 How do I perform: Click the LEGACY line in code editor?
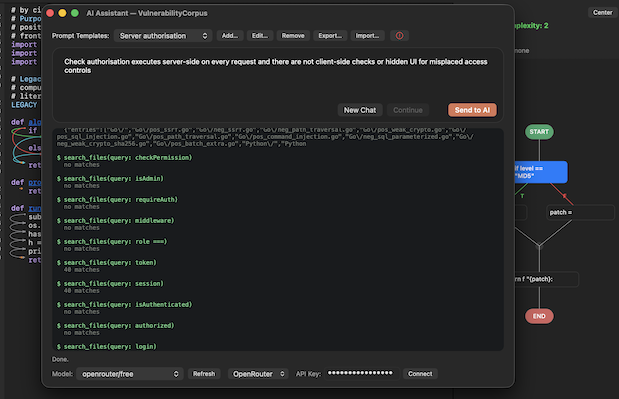tap(24, 105)
